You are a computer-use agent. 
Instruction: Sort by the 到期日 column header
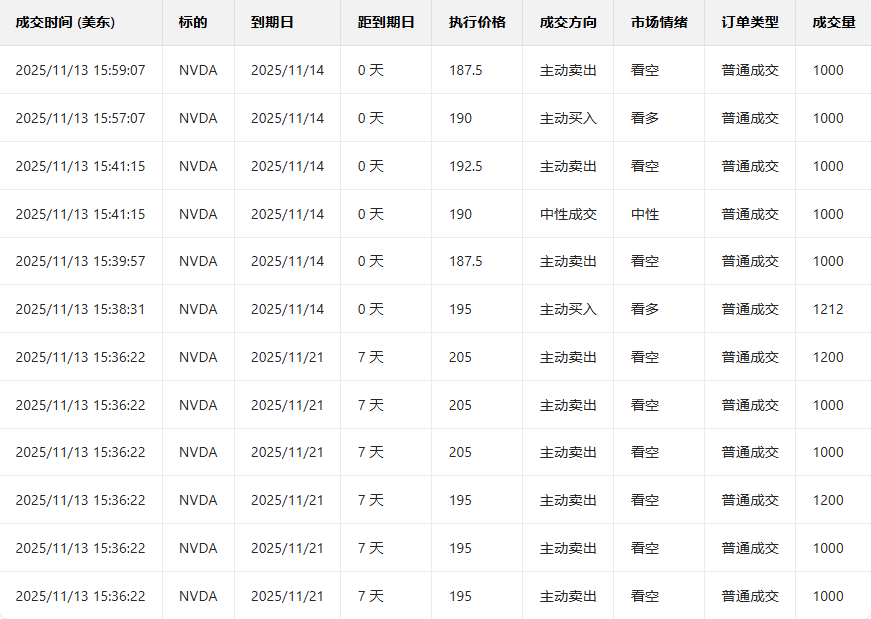(x=272, y=22)
